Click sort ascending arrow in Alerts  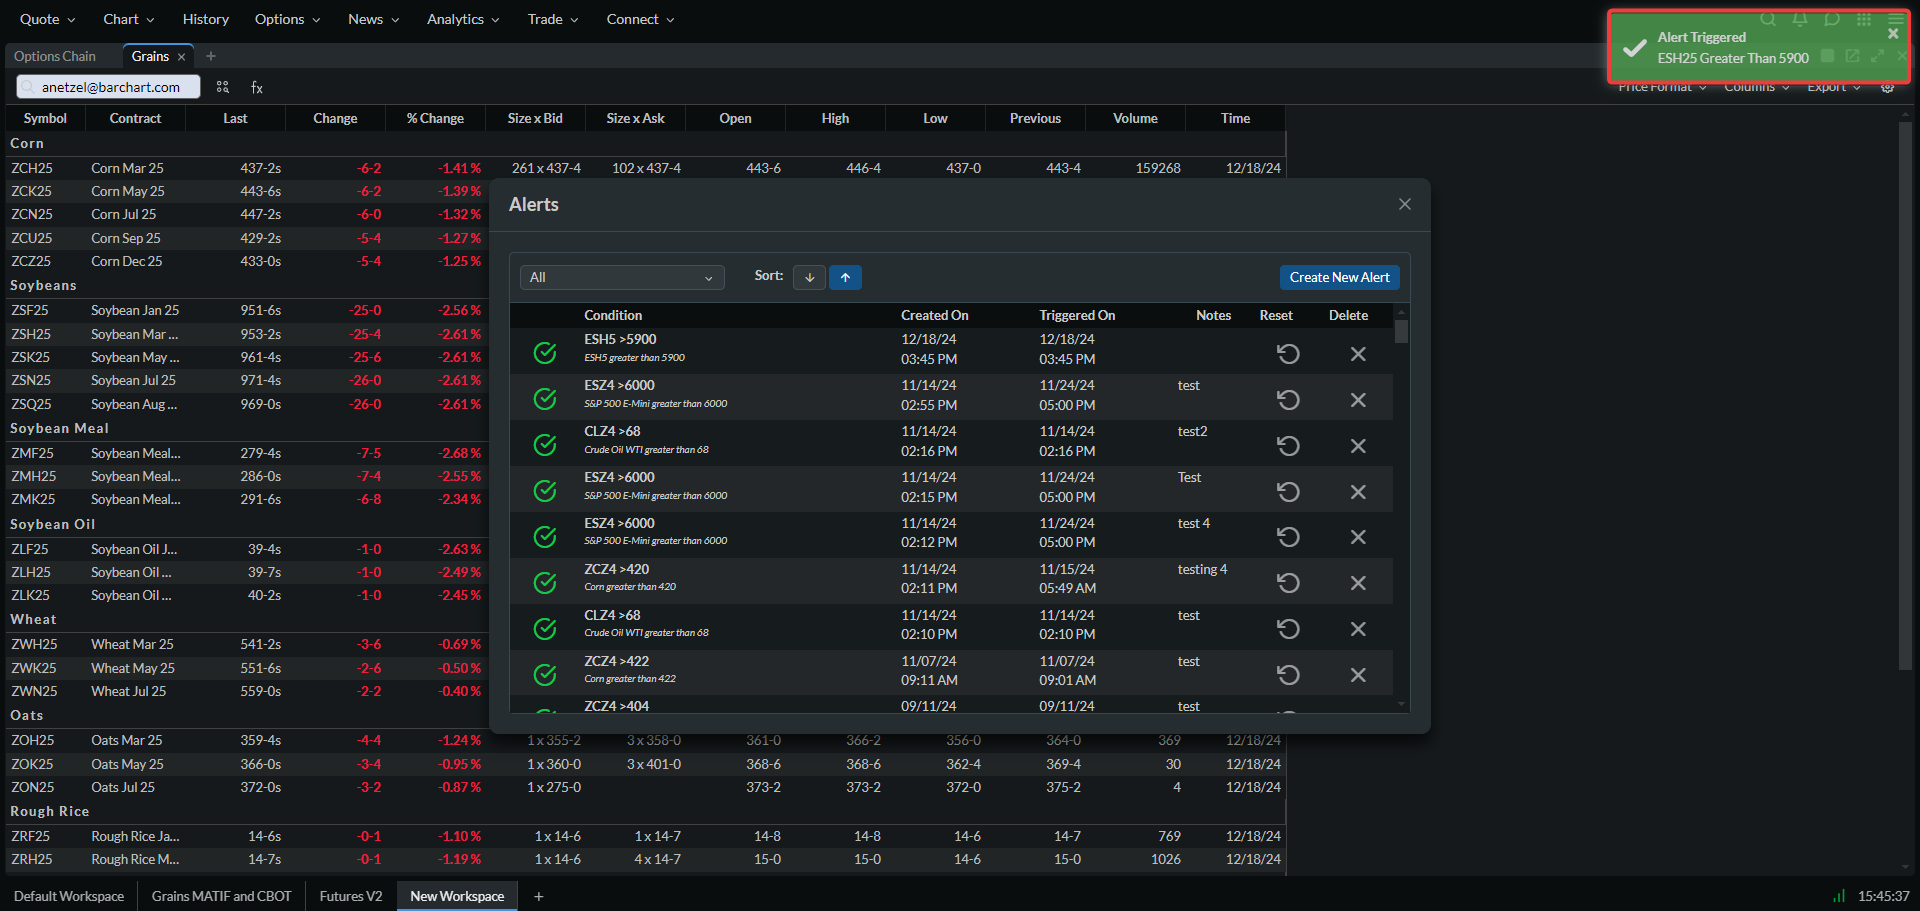(845, 278)
